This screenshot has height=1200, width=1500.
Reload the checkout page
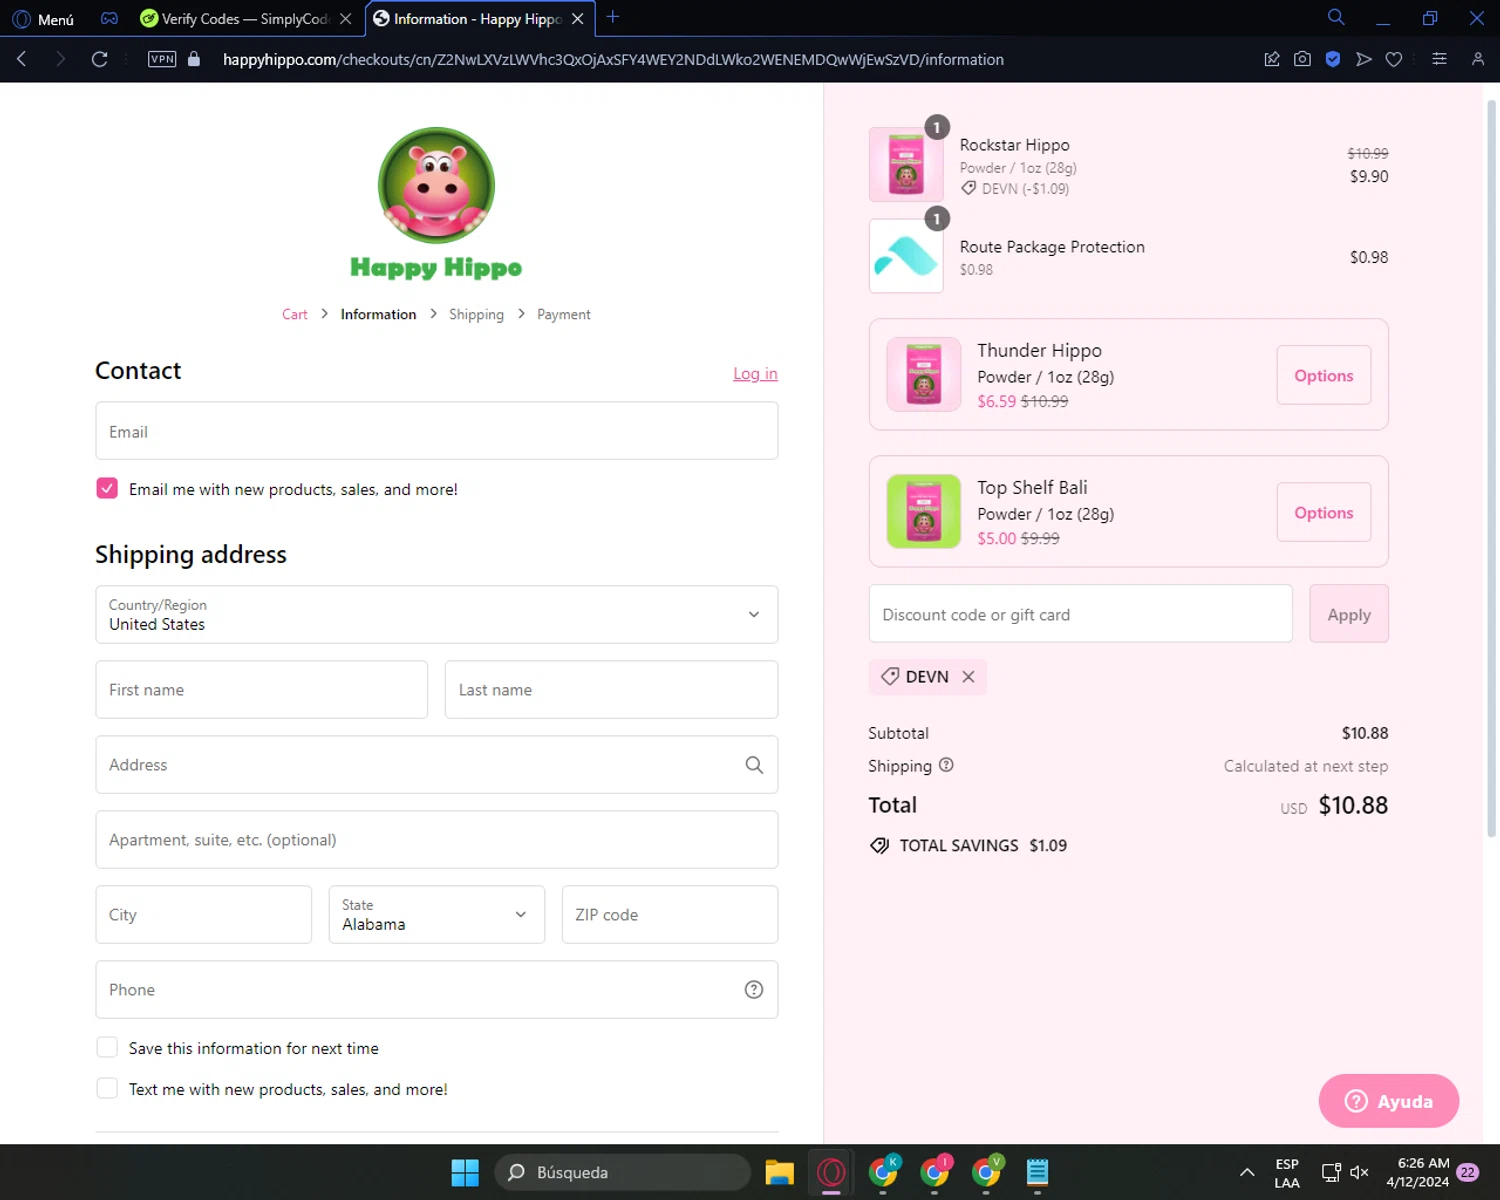(99, 59)
